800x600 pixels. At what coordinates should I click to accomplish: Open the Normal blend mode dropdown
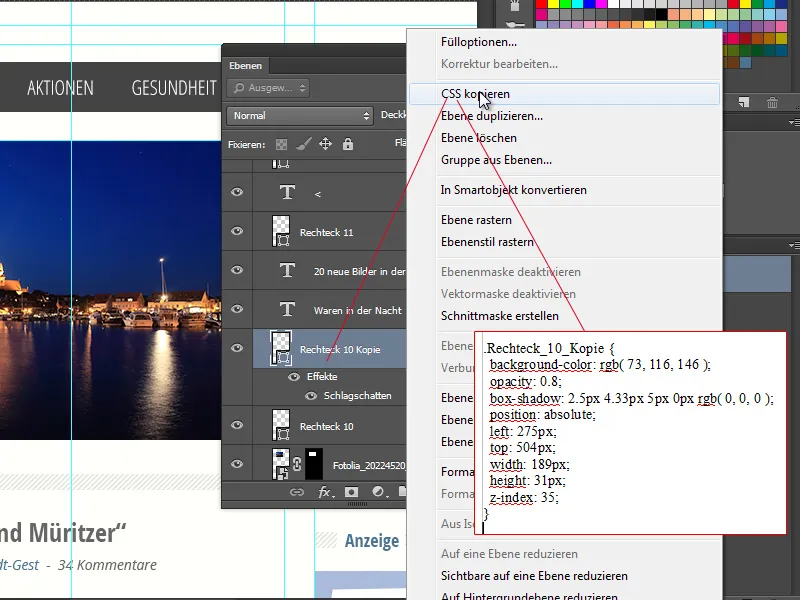click(299, 116)
